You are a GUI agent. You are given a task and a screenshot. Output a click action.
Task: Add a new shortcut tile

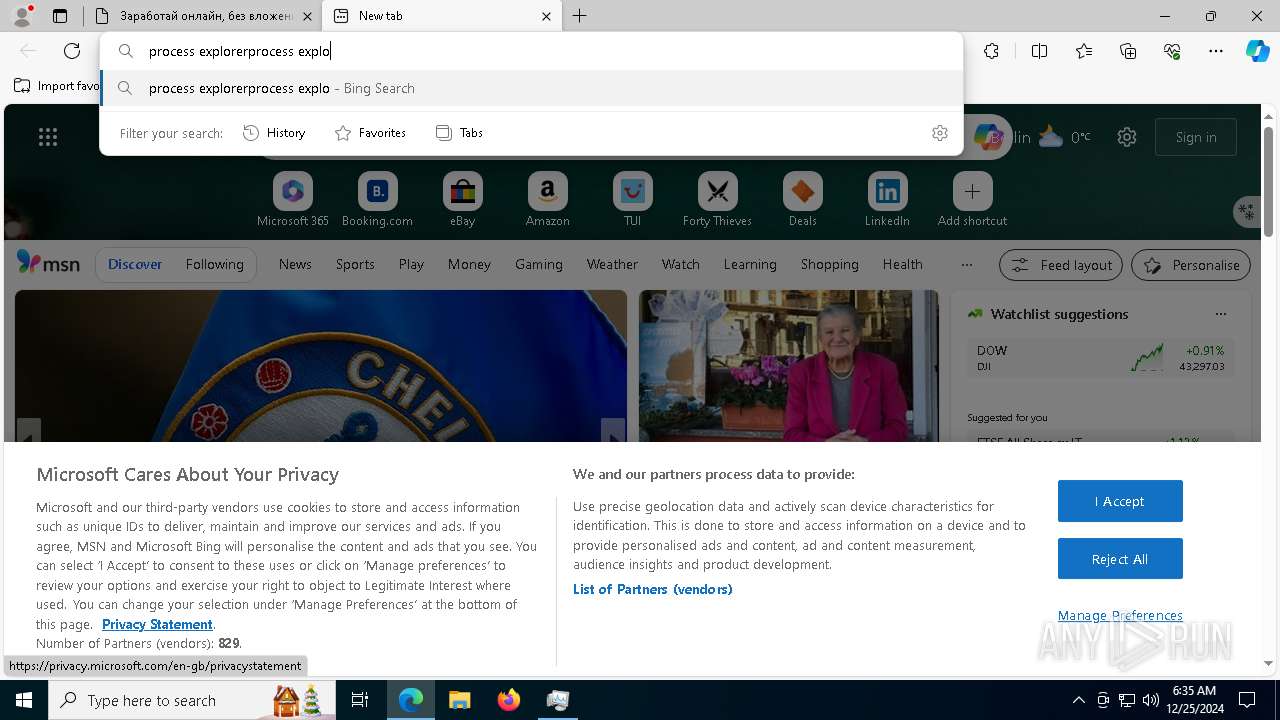[972, 199]
